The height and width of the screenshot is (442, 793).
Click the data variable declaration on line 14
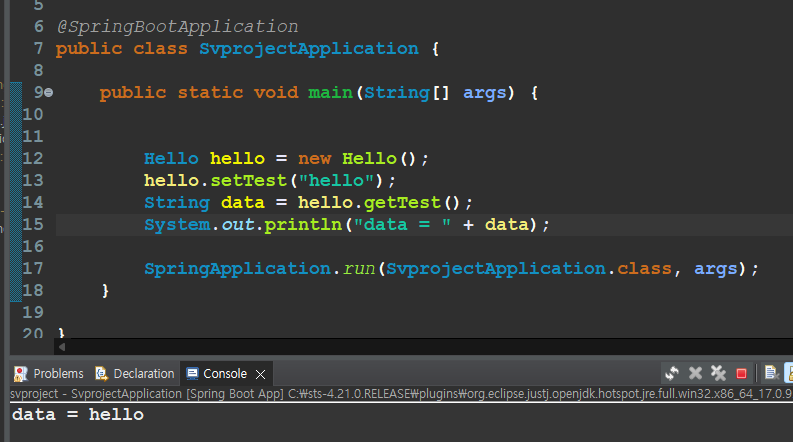[x=243, y=203]
